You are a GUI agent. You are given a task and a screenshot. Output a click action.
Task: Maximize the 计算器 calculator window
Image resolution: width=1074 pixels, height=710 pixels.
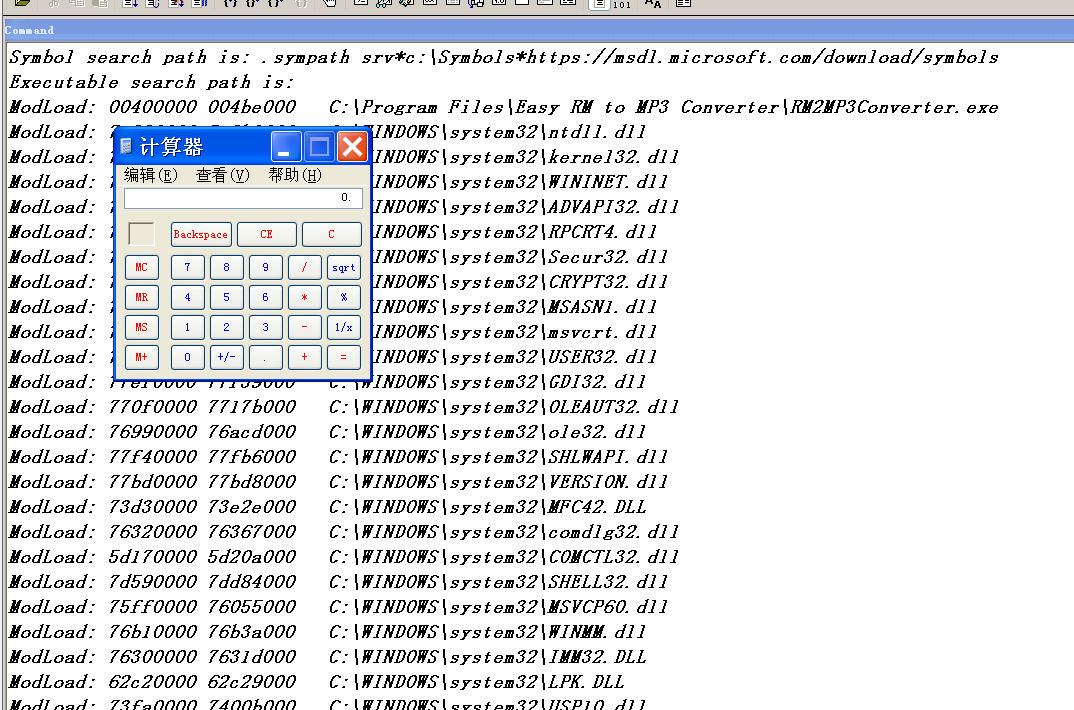(x=319, y=147)
